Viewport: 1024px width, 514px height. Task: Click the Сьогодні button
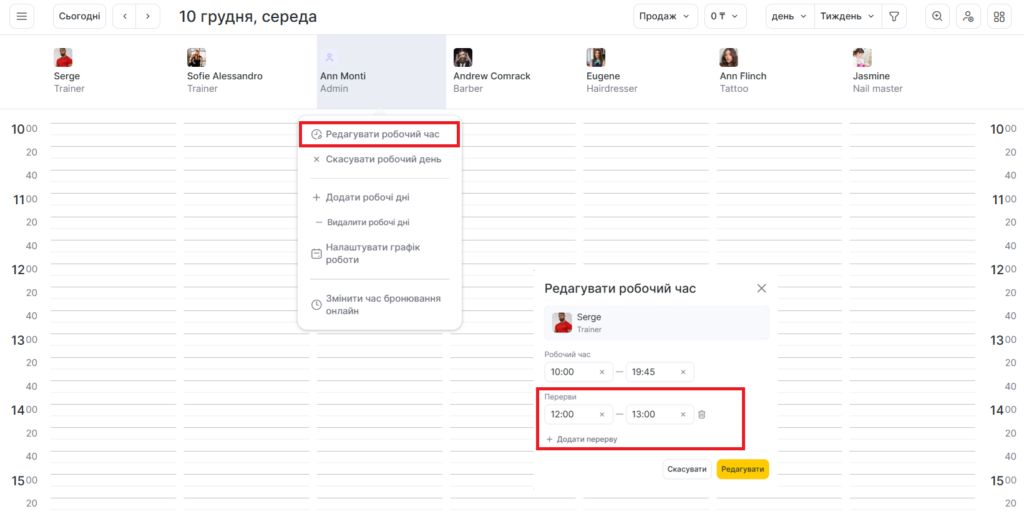[x=80, y=16]
